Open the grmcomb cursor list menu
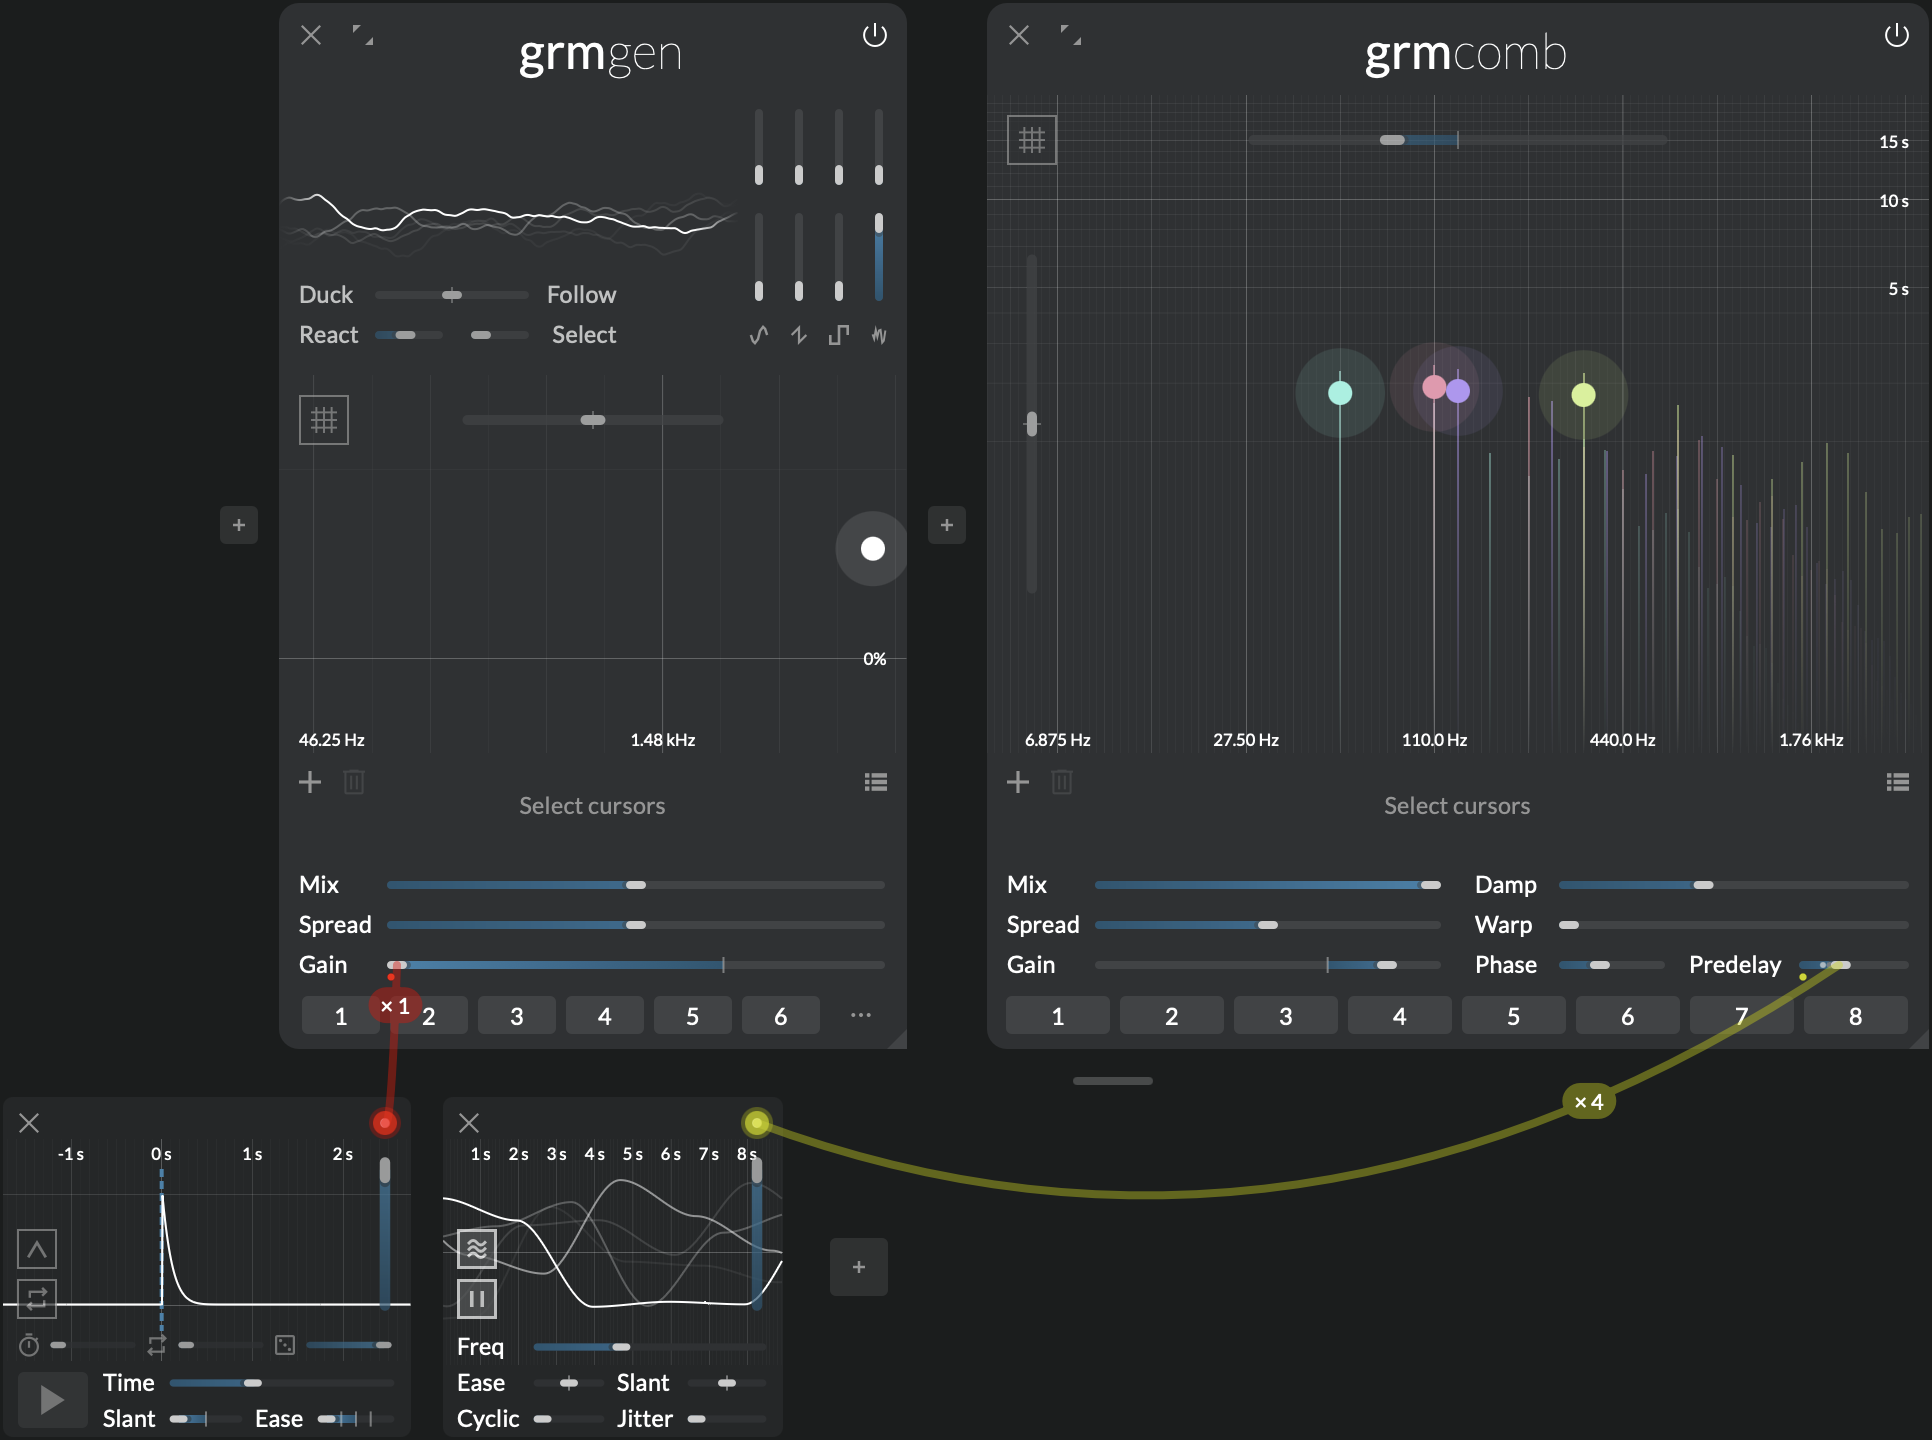 coord(1897,782)
